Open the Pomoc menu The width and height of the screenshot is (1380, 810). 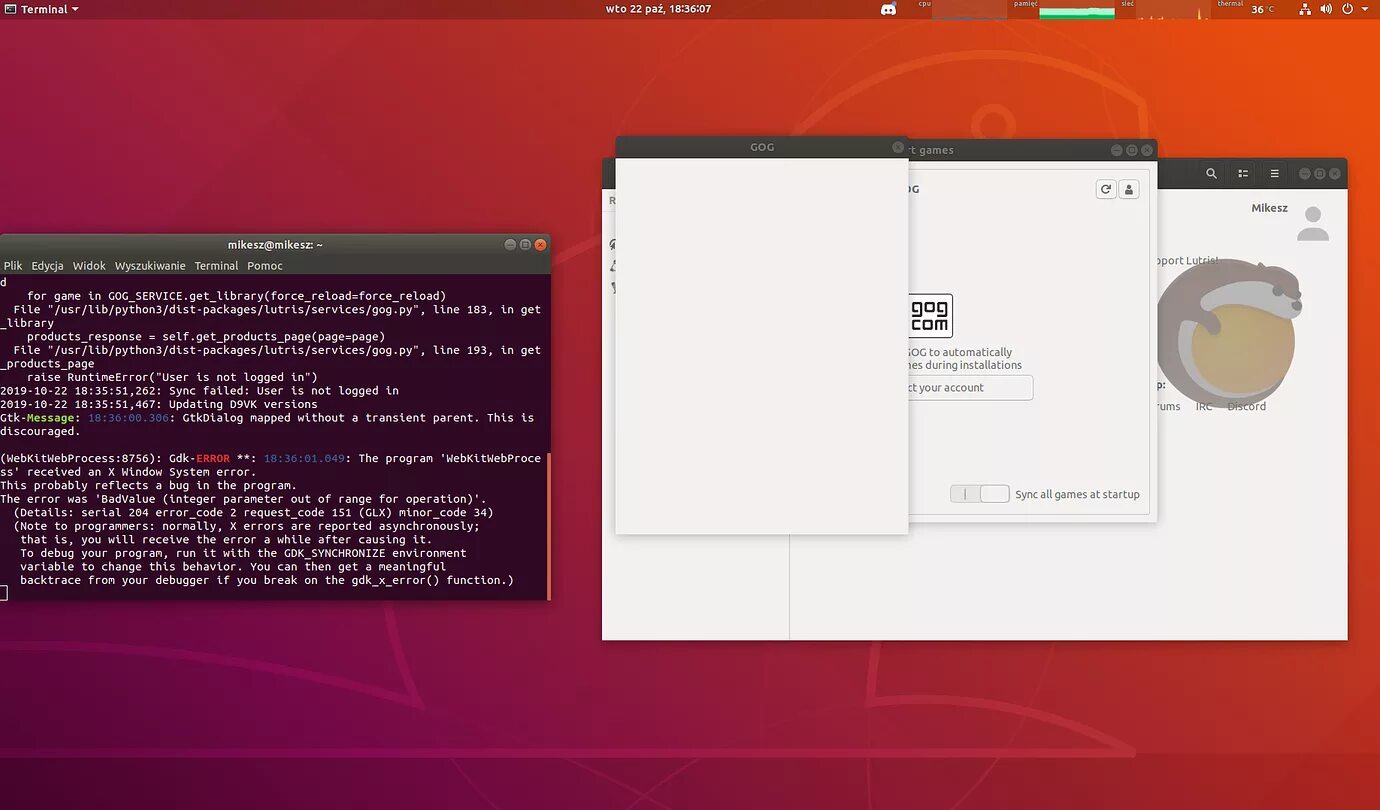[x=265, y=266]
